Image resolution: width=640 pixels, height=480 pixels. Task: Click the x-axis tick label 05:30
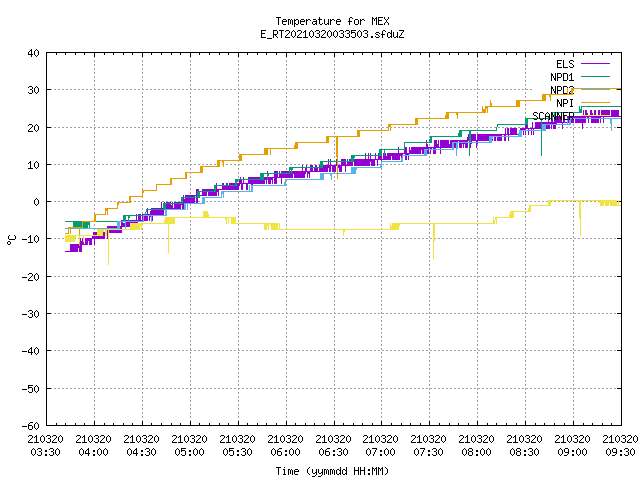pos(238,452)
